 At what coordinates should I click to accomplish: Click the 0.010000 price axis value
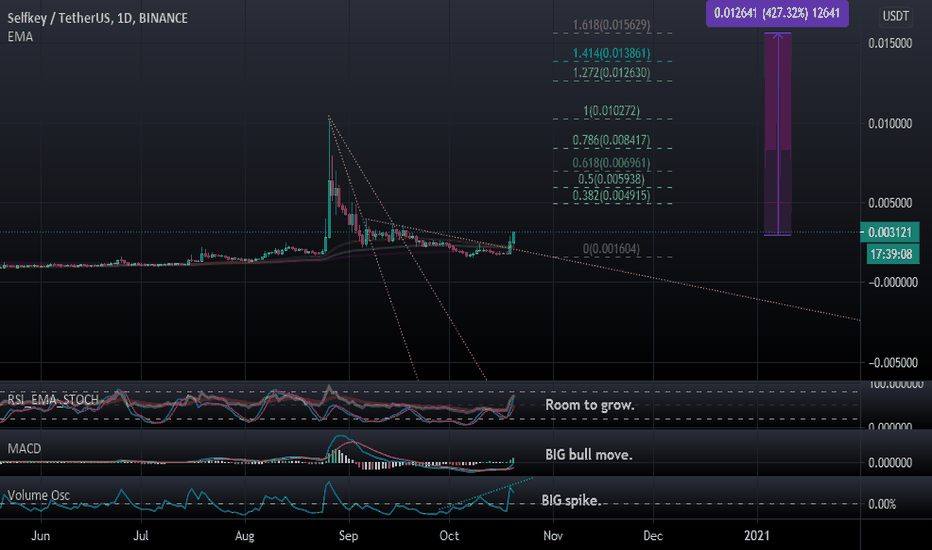click(x=890, y=124)
